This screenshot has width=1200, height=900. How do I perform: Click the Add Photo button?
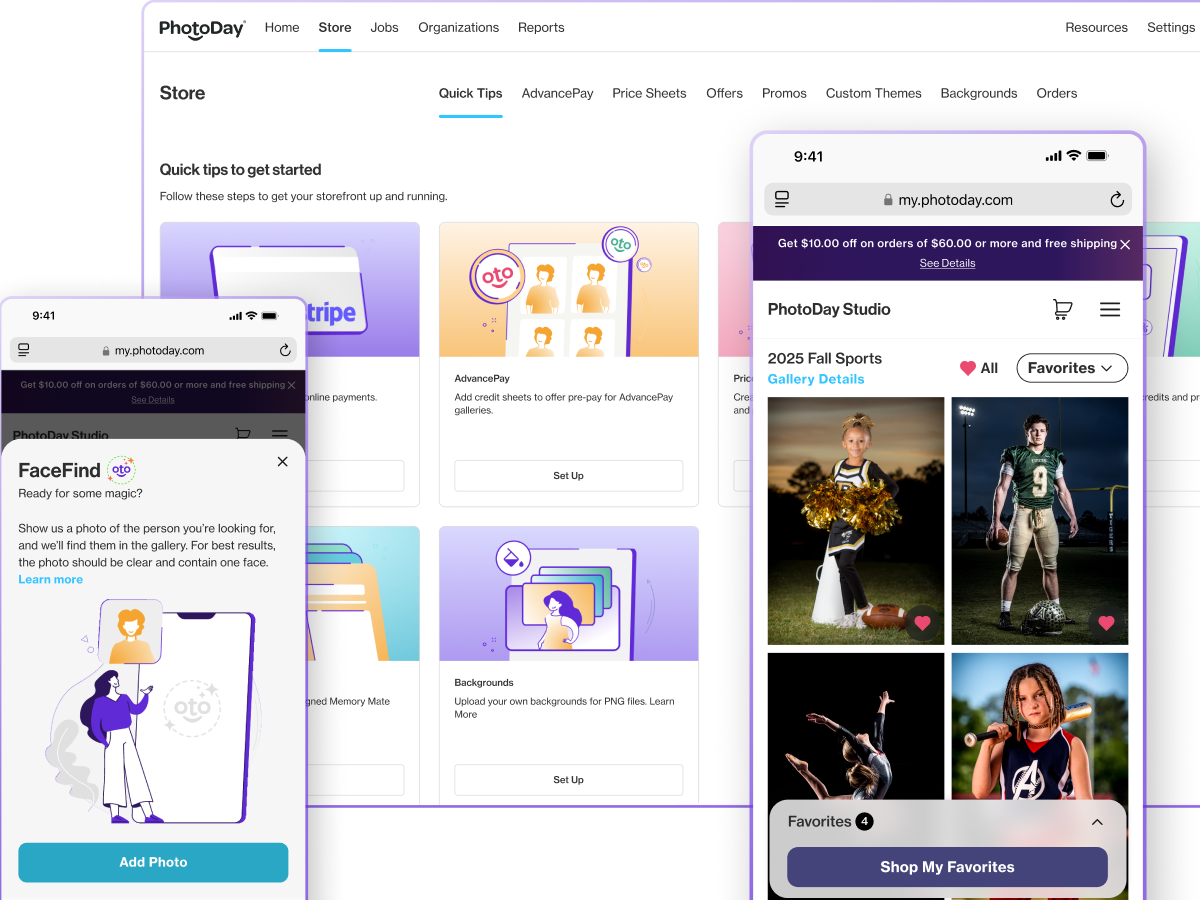pyautogui.click(x=153, y=862)
